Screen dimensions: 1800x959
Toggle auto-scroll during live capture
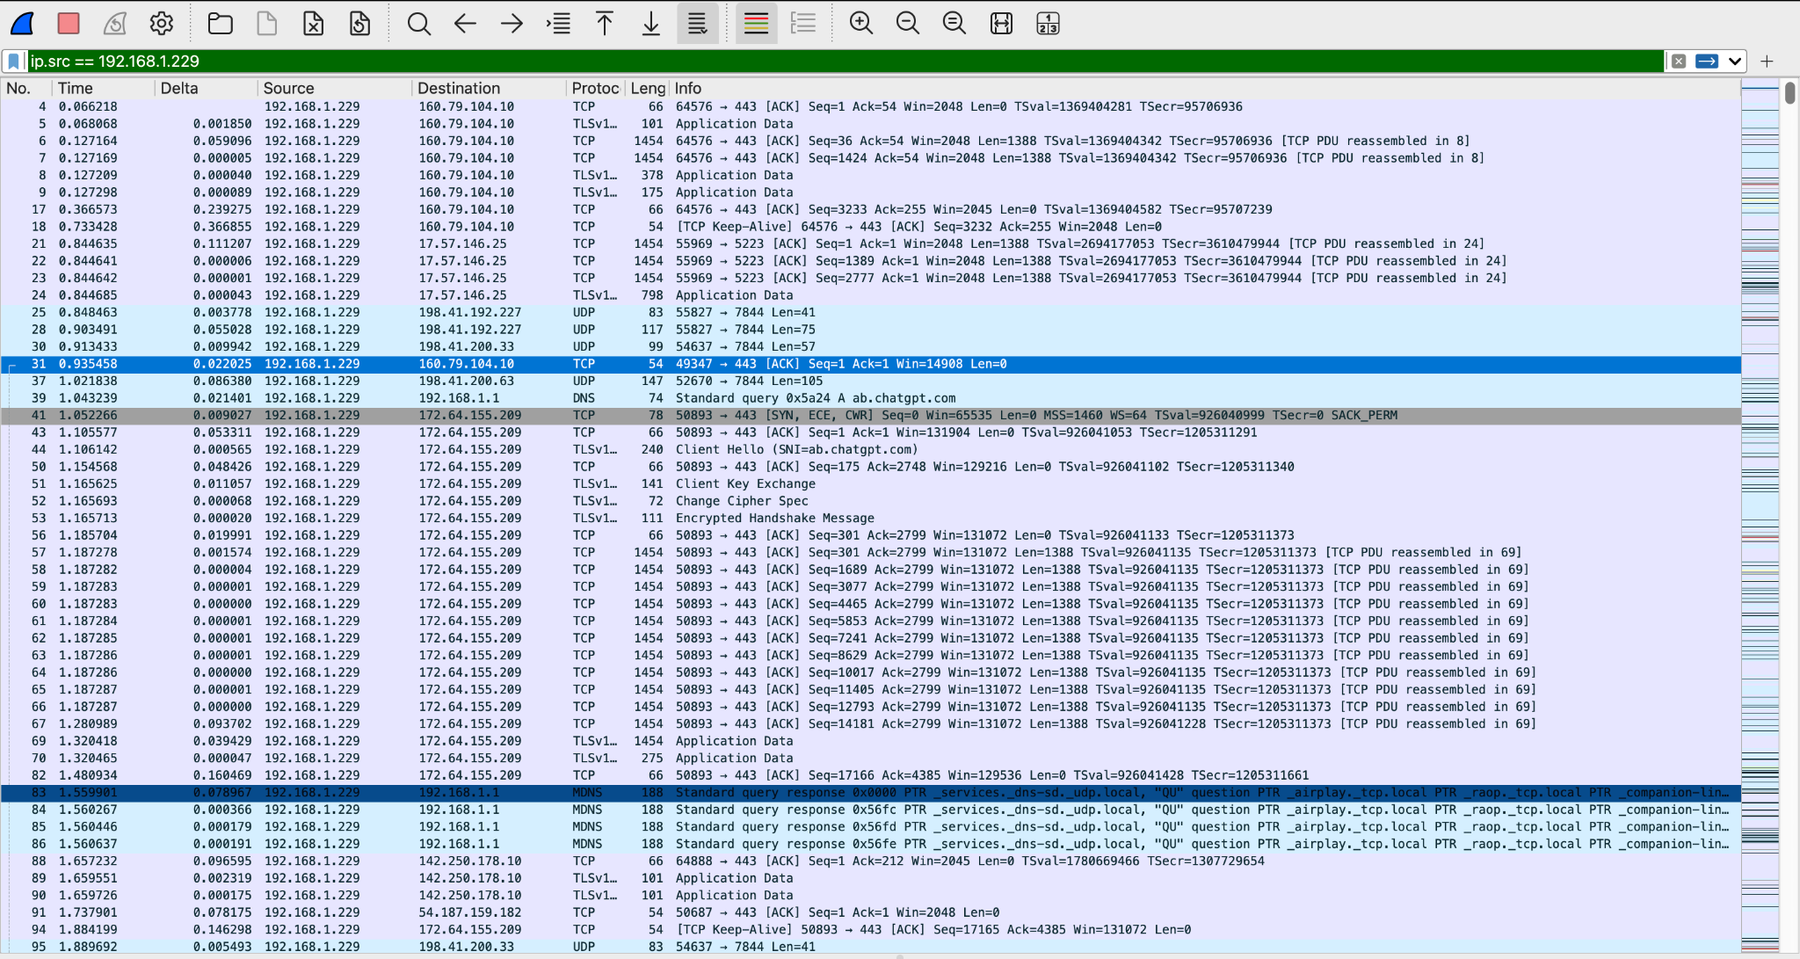click(x=698, y=23)
